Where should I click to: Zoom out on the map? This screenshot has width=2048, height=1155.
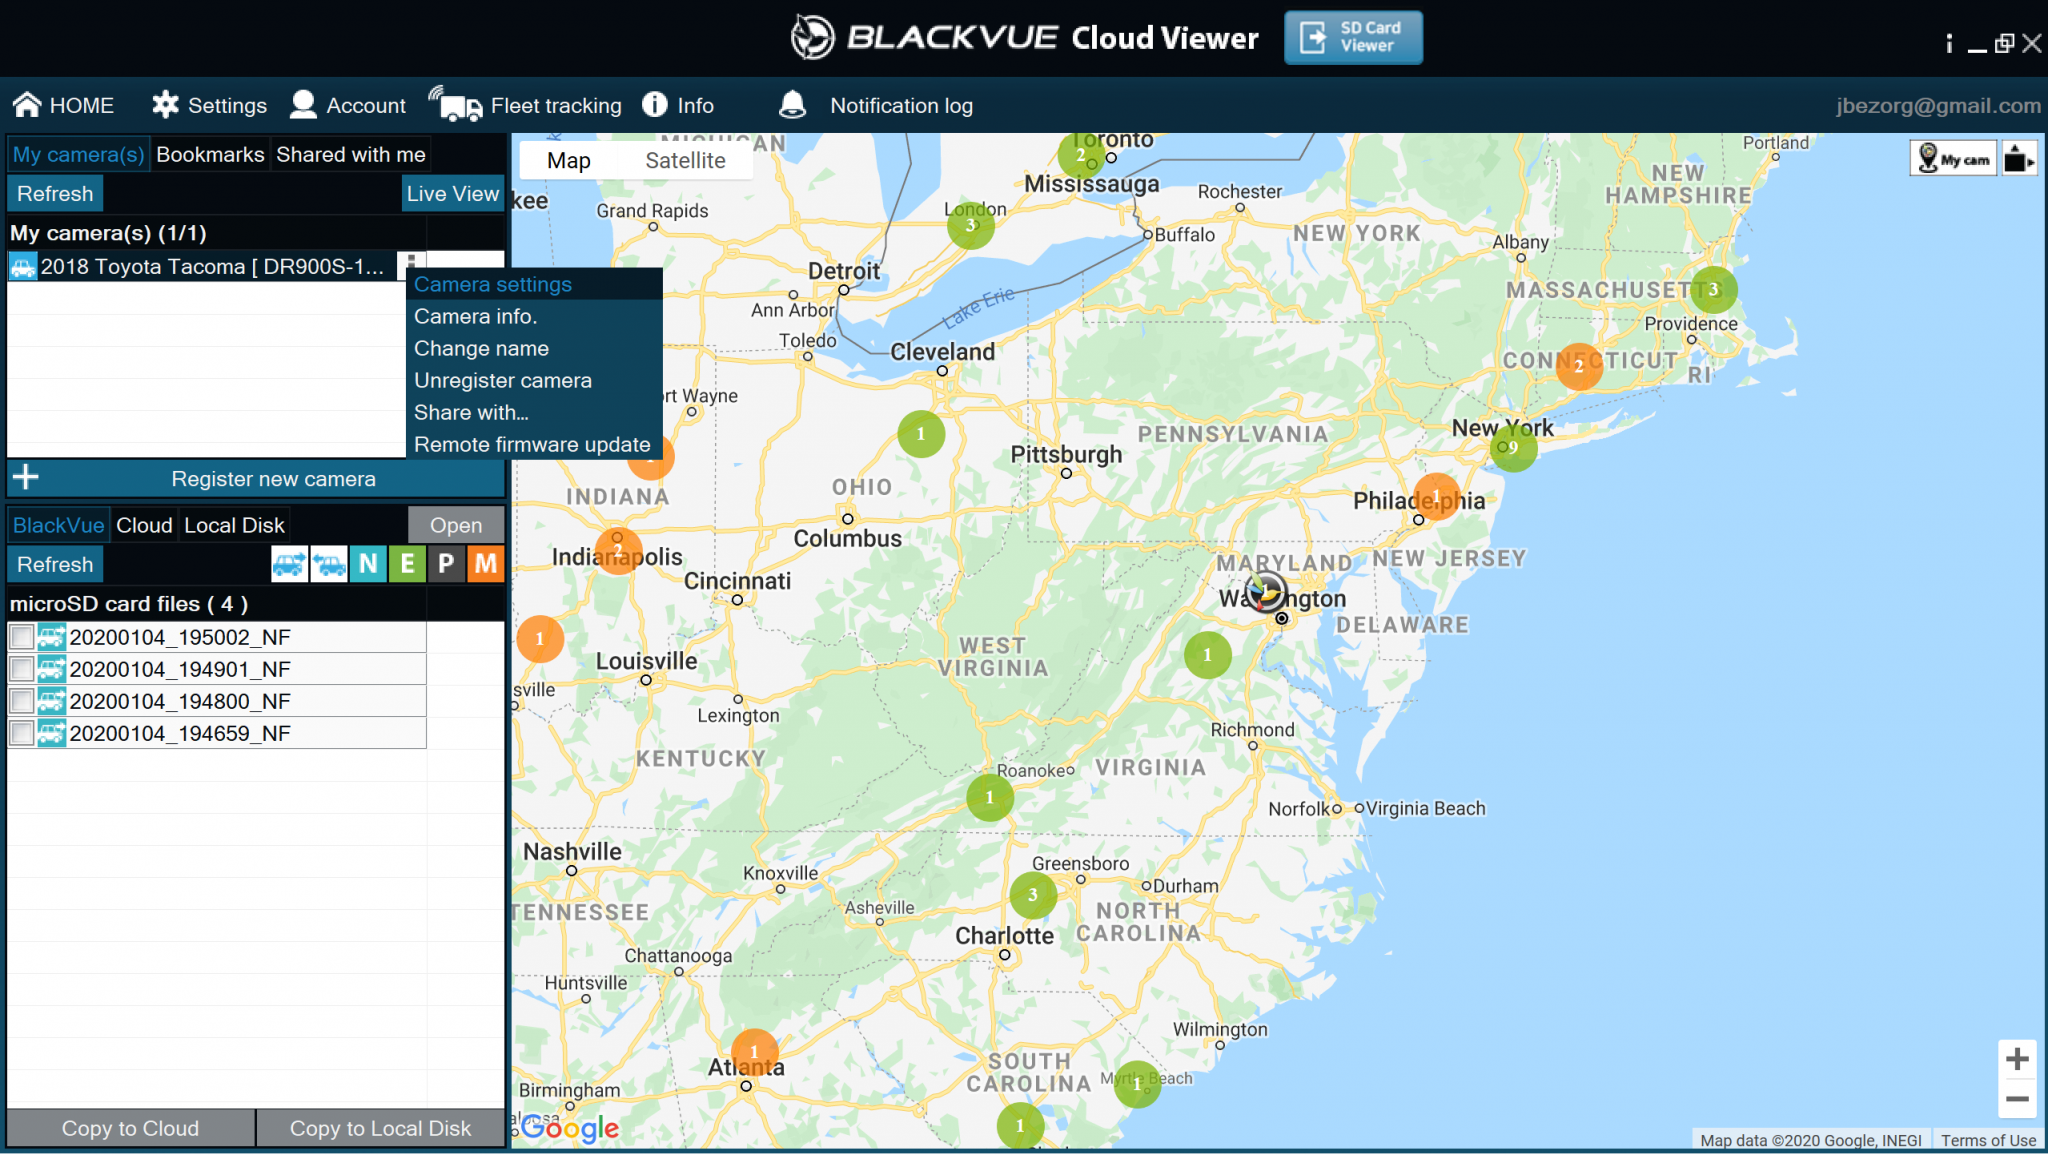click(2017, 1098)
